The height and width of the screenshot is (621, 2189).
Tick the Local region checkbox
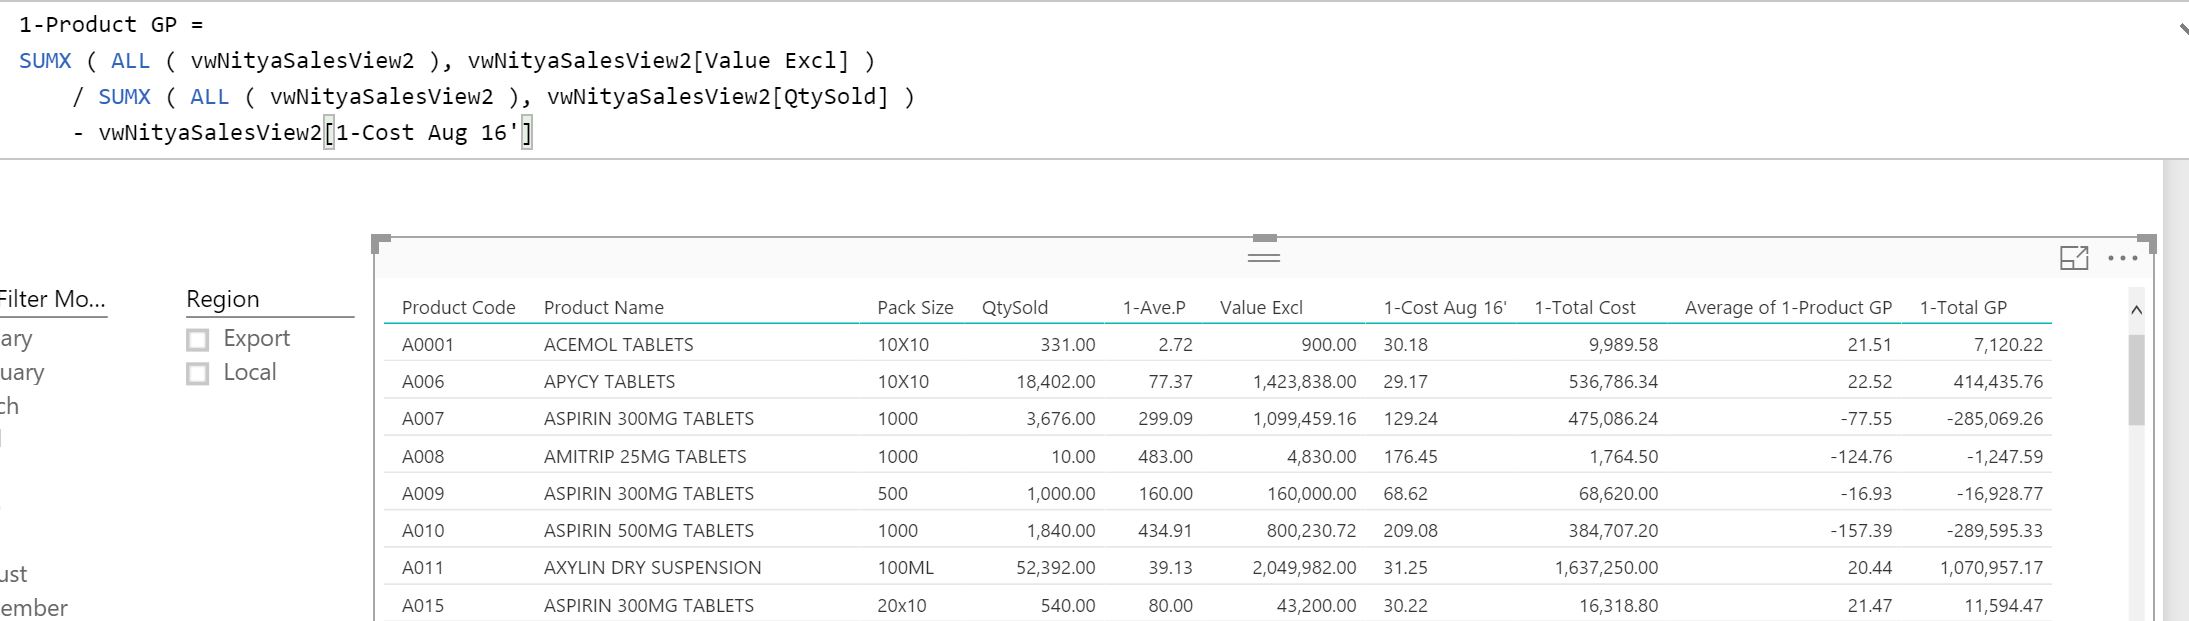point(198,374)
